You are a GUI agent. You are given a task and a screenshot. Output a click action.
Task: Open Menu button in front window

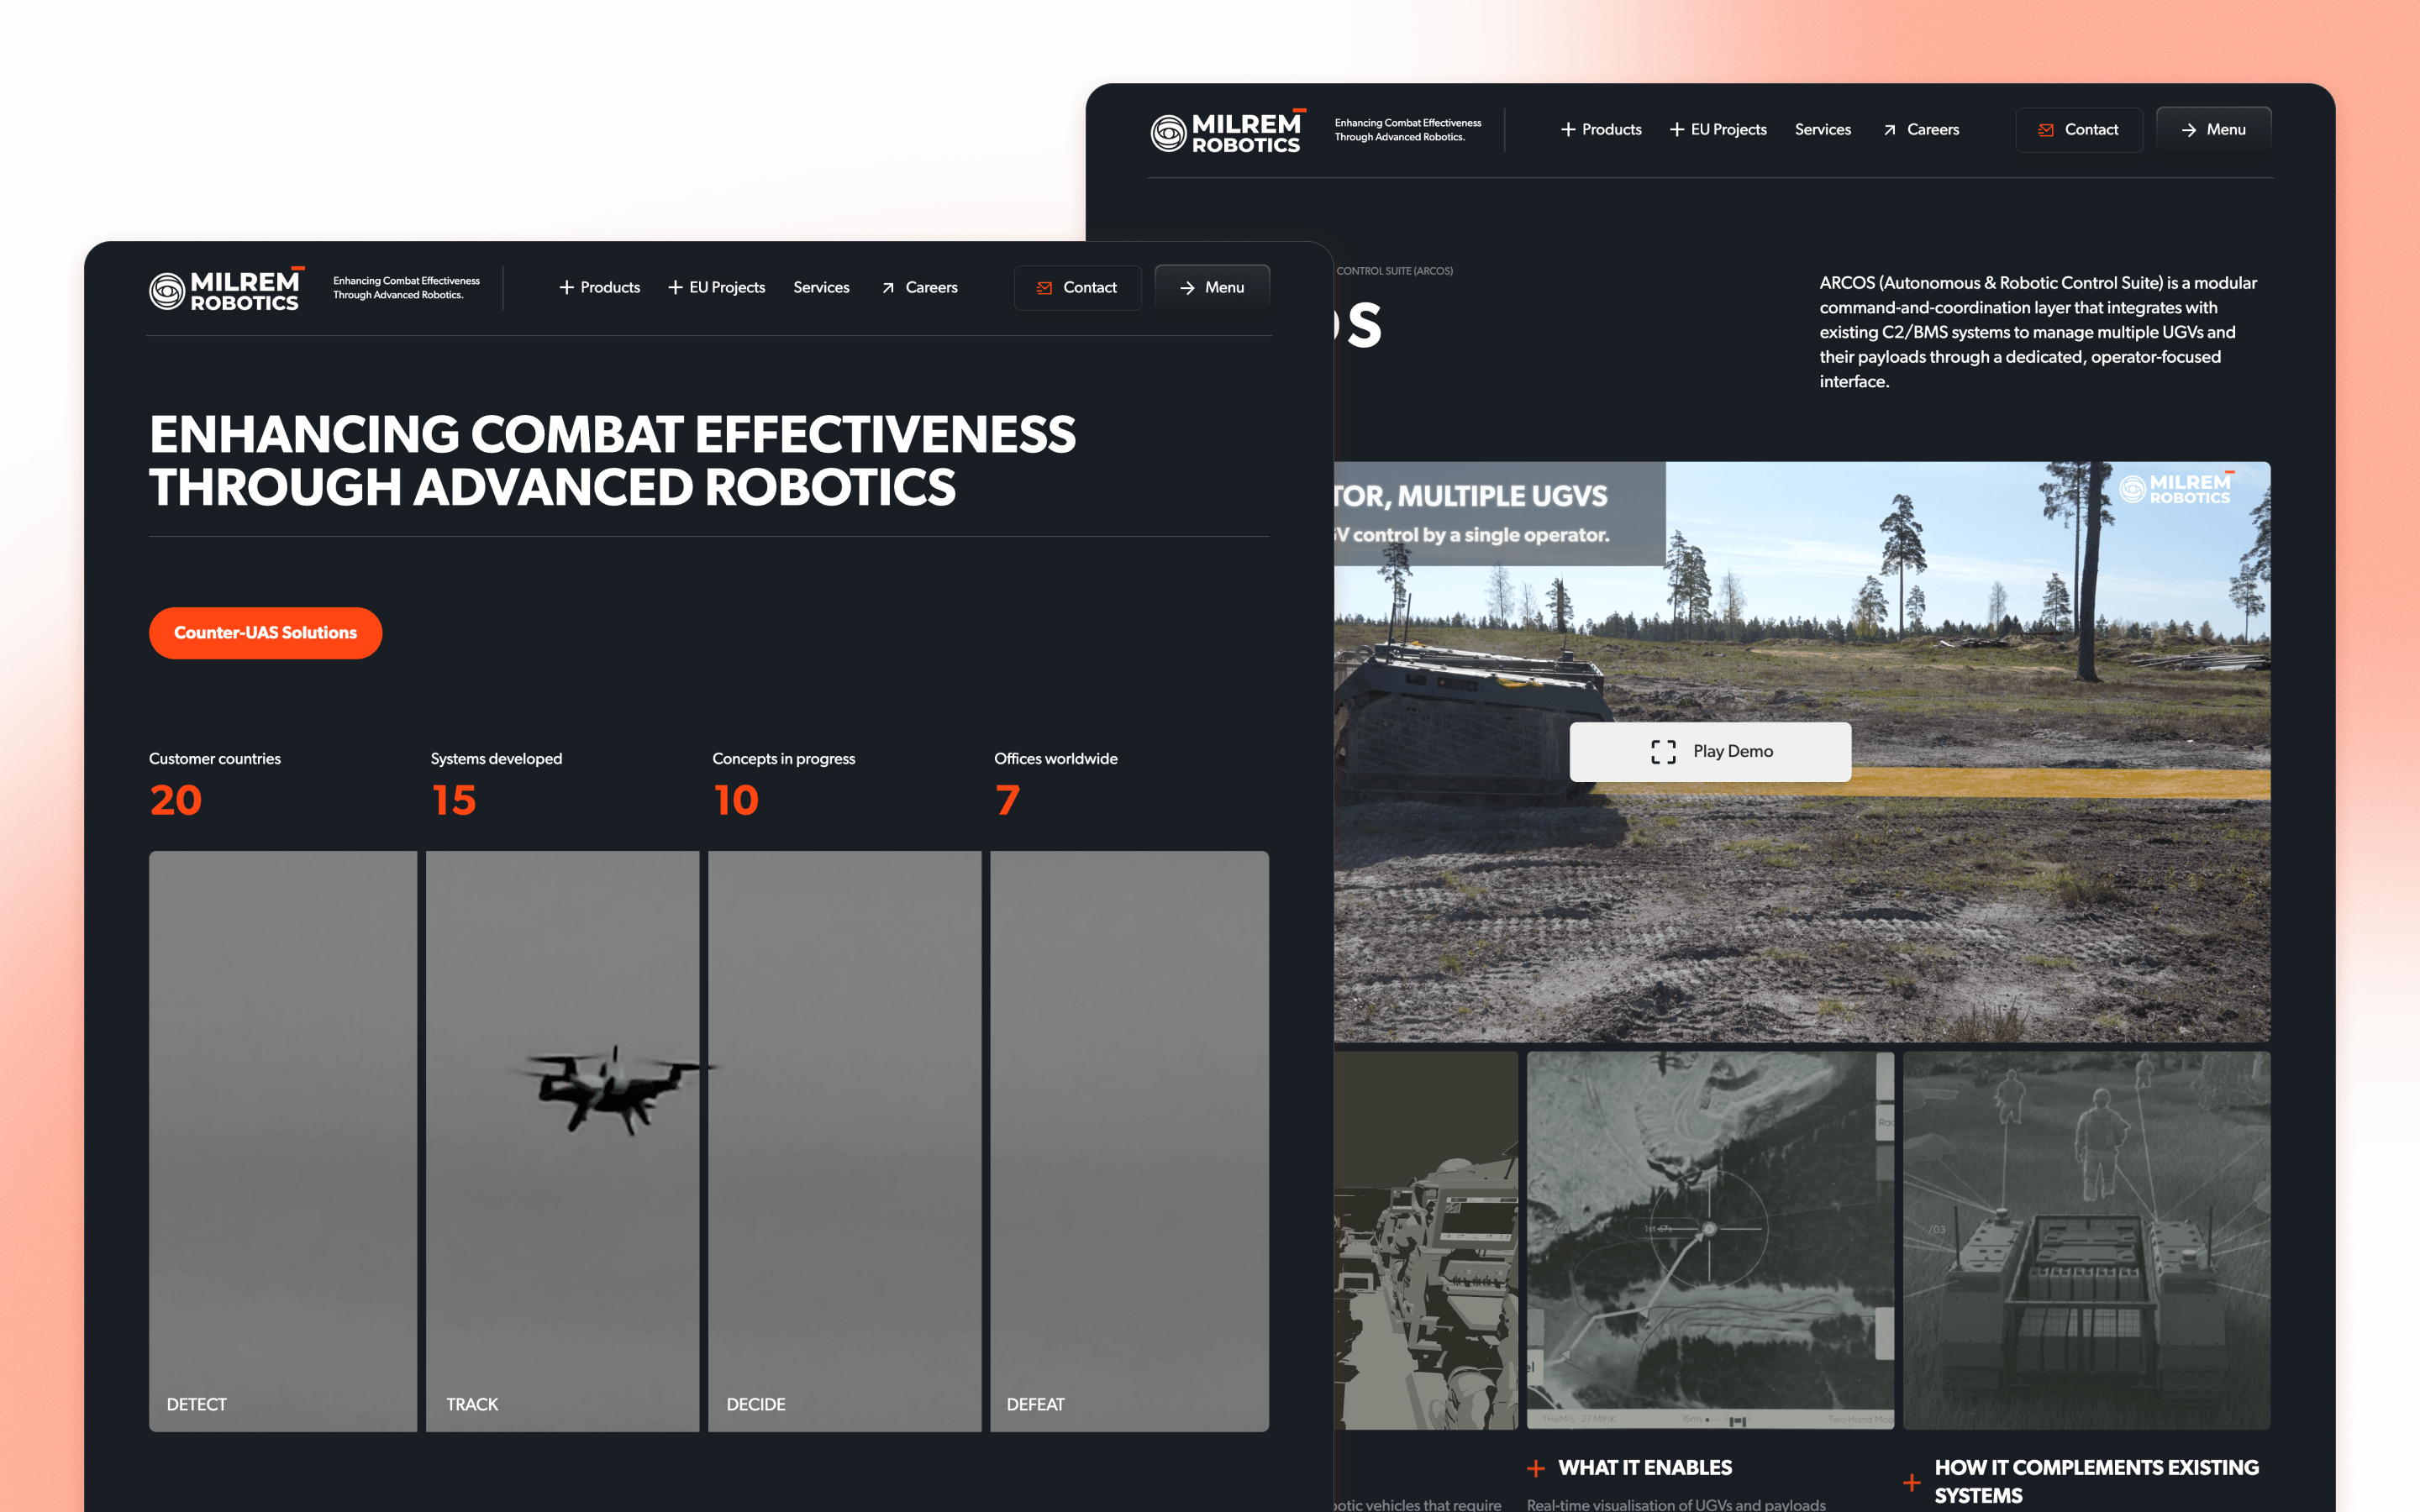[x=1212, y=288]
